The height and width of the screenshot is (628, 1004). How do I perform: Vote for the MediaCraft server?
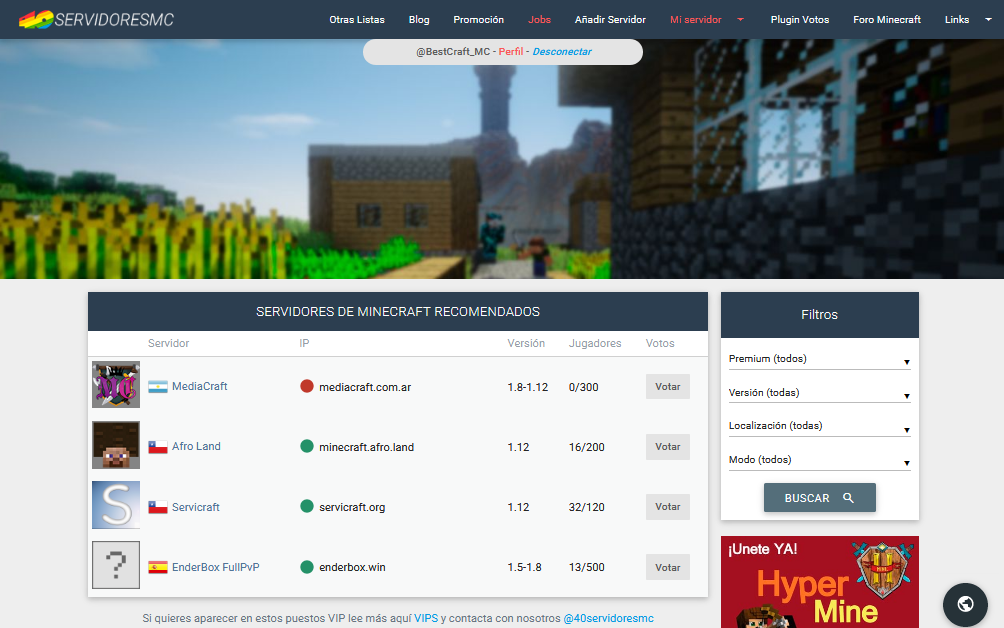pos(667,387)
